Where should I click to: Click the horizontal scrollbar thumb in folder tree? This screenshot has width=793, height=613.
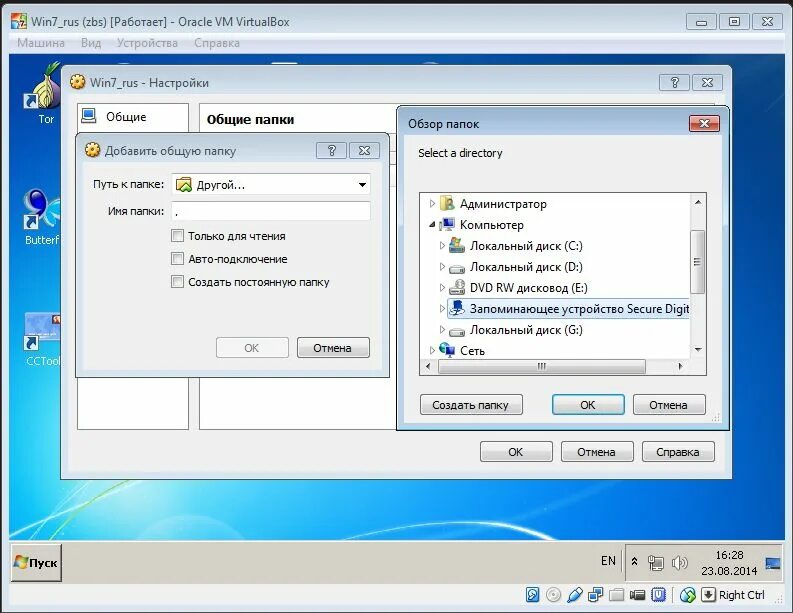[542, 366]
